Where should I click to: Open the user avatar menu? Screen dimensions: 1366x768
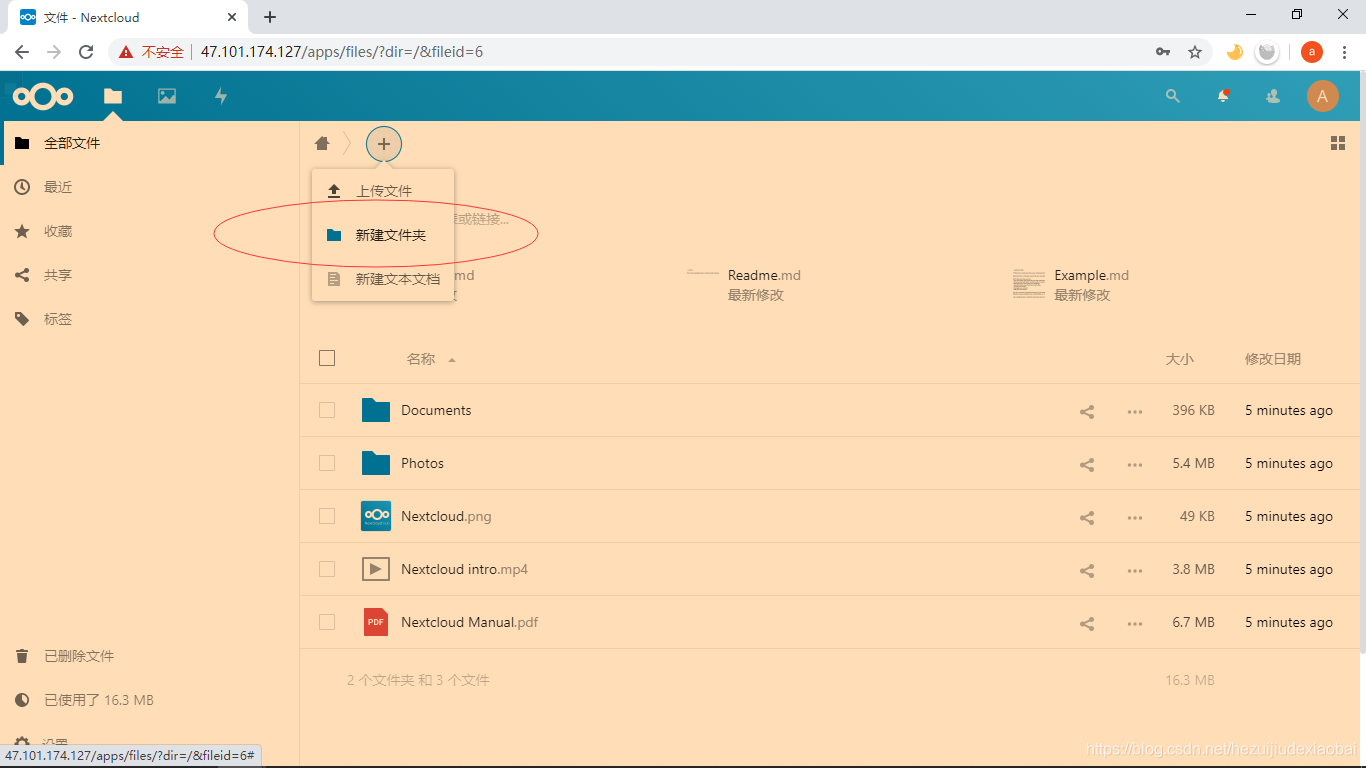[x=1323, y=96]
